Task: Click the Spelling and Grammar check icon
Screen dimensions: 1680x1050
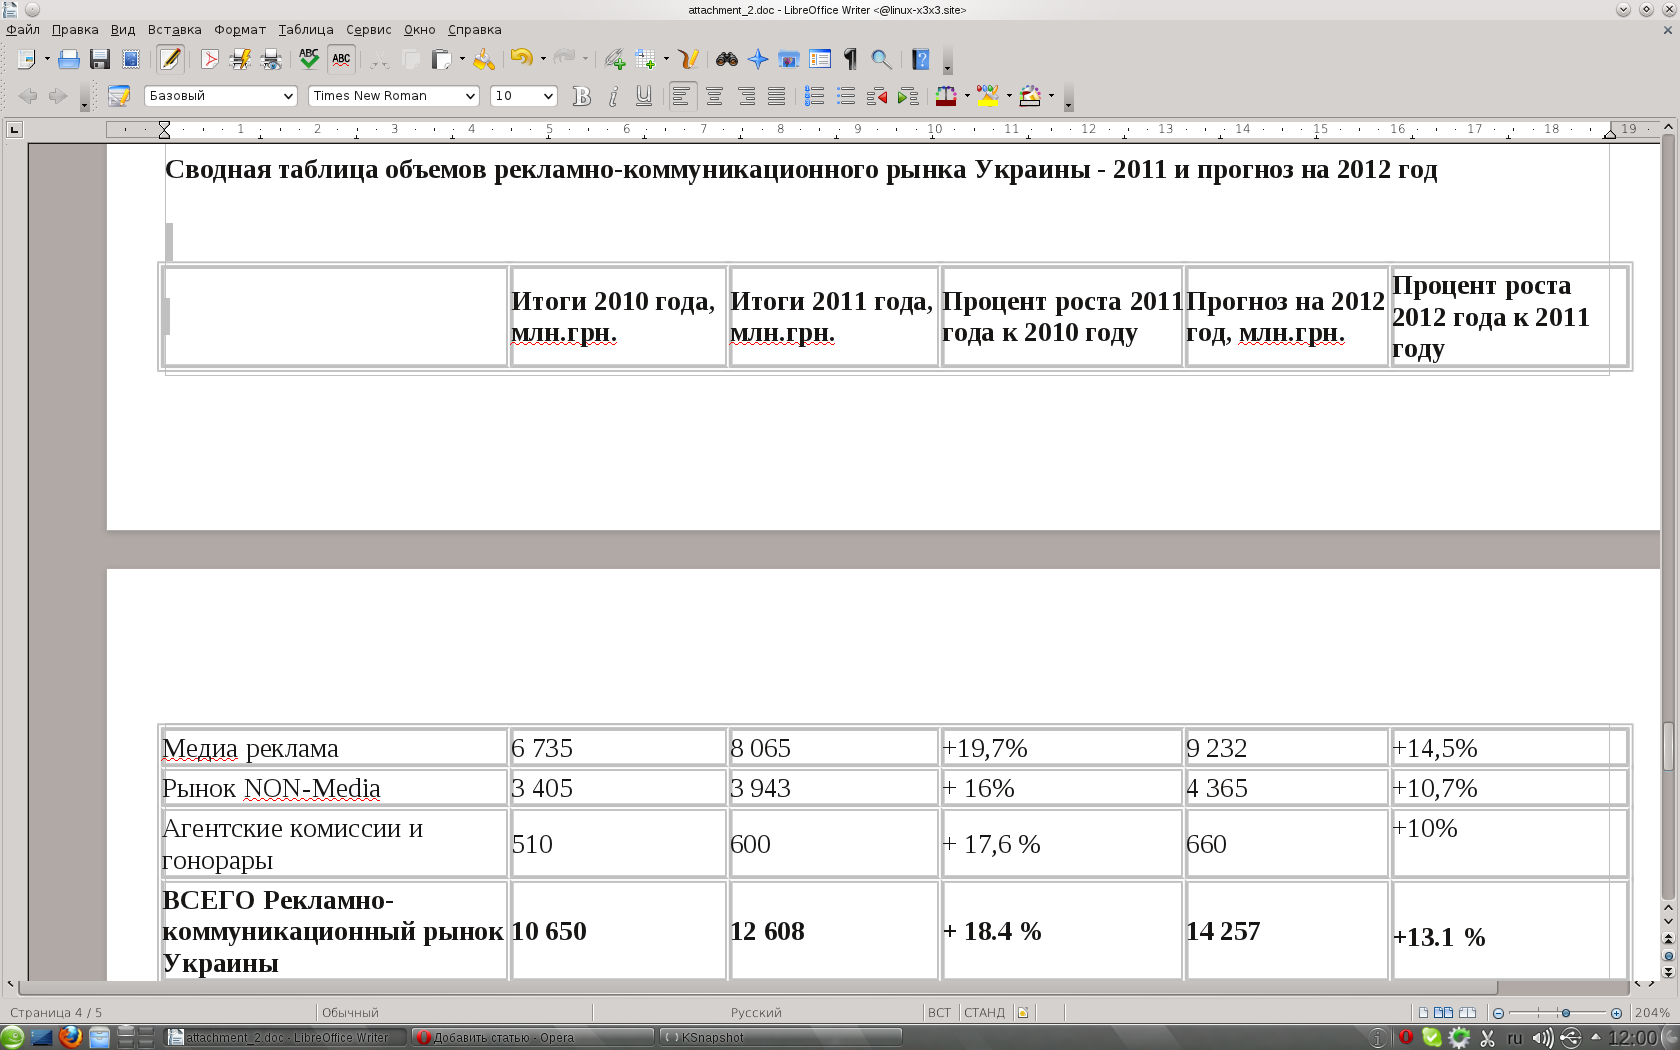Action: [309, 60]
